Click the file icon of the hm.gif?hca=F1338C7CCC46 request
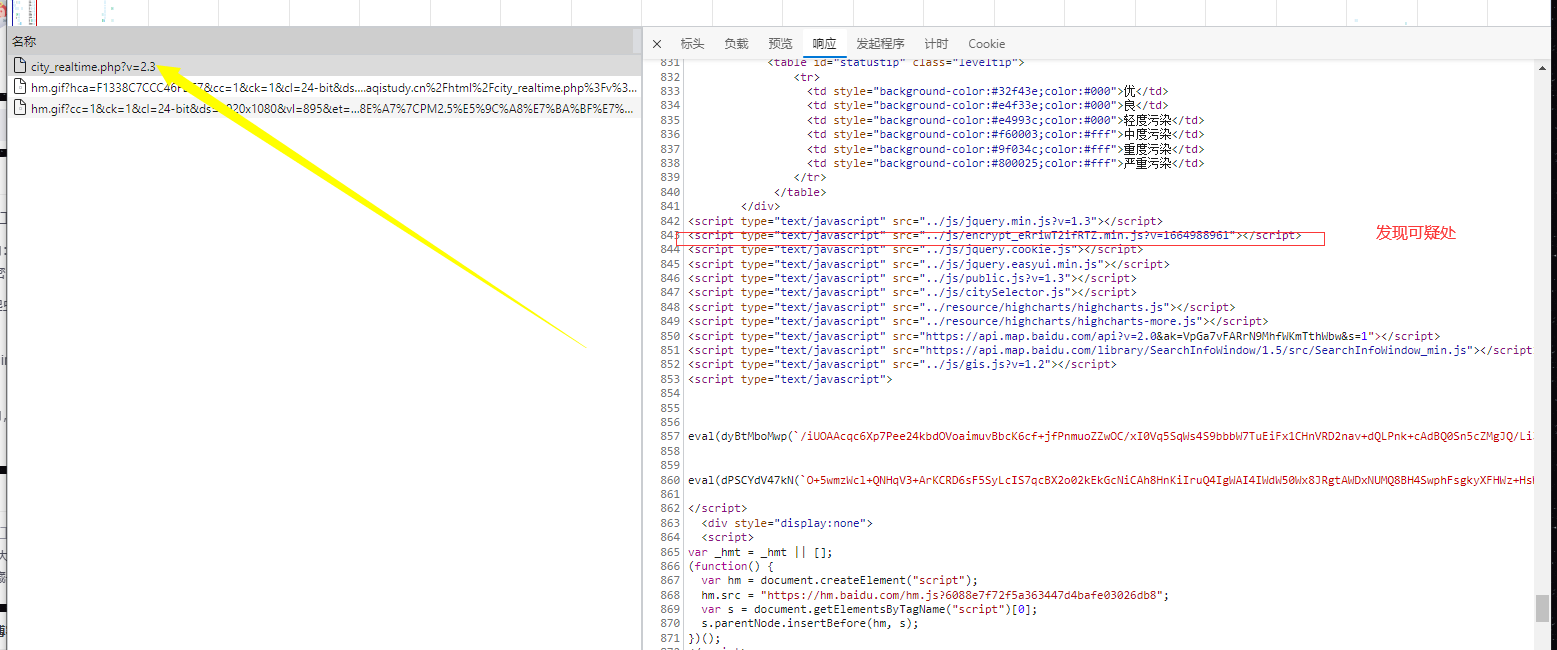The image size is (1557, 650). click(x=19, y=87)
